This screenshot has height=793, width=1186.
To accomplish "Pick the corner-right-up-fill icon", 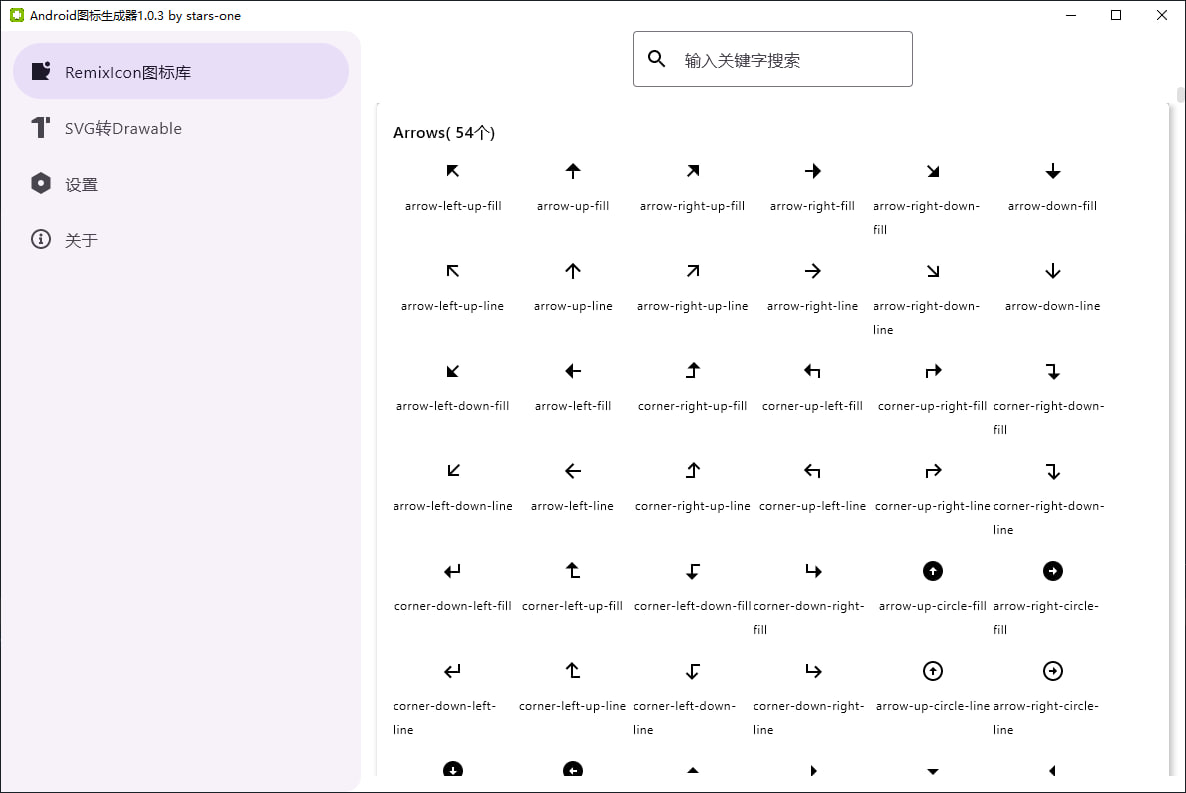I will click(692, 371).
